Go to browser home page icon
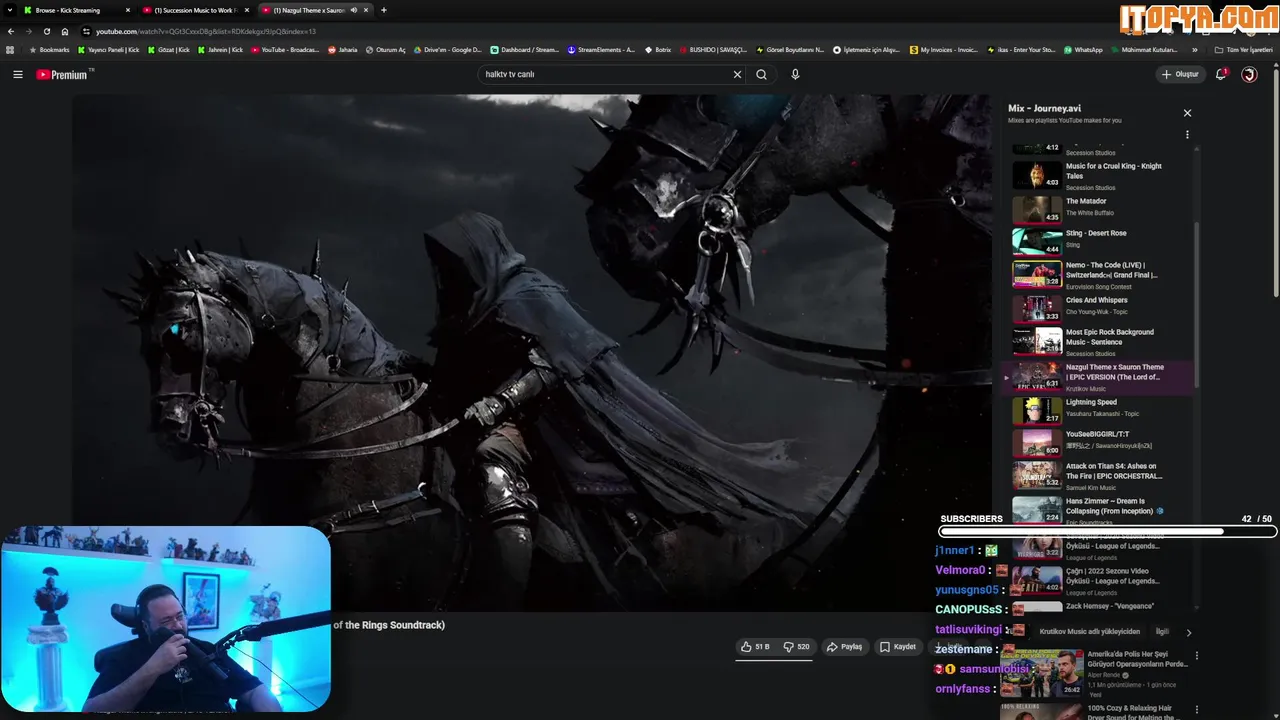Image resolution: width=1280 pixels, height=720 pixels. (65, 31)
